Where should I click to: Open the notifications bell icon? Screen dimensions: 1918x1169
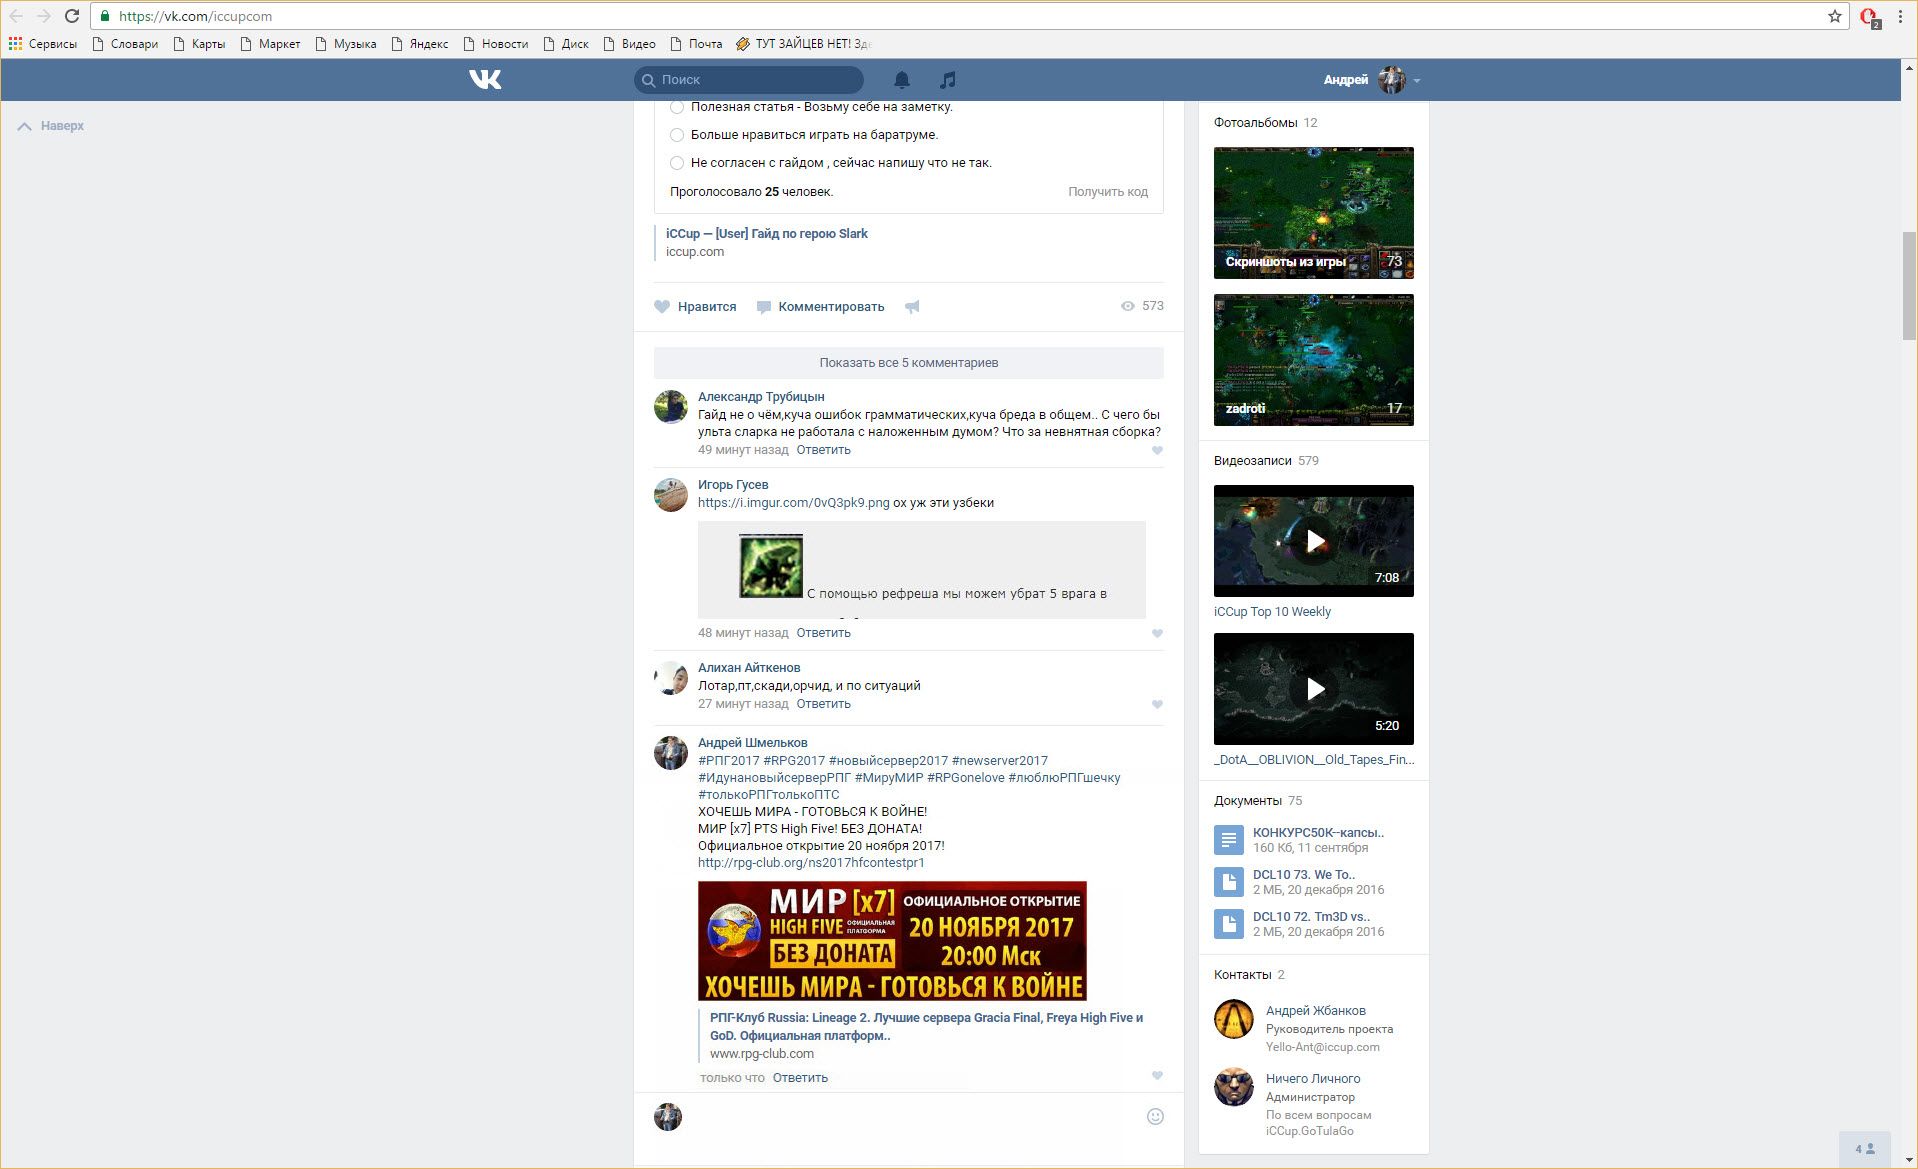click(x=901, y=80)
